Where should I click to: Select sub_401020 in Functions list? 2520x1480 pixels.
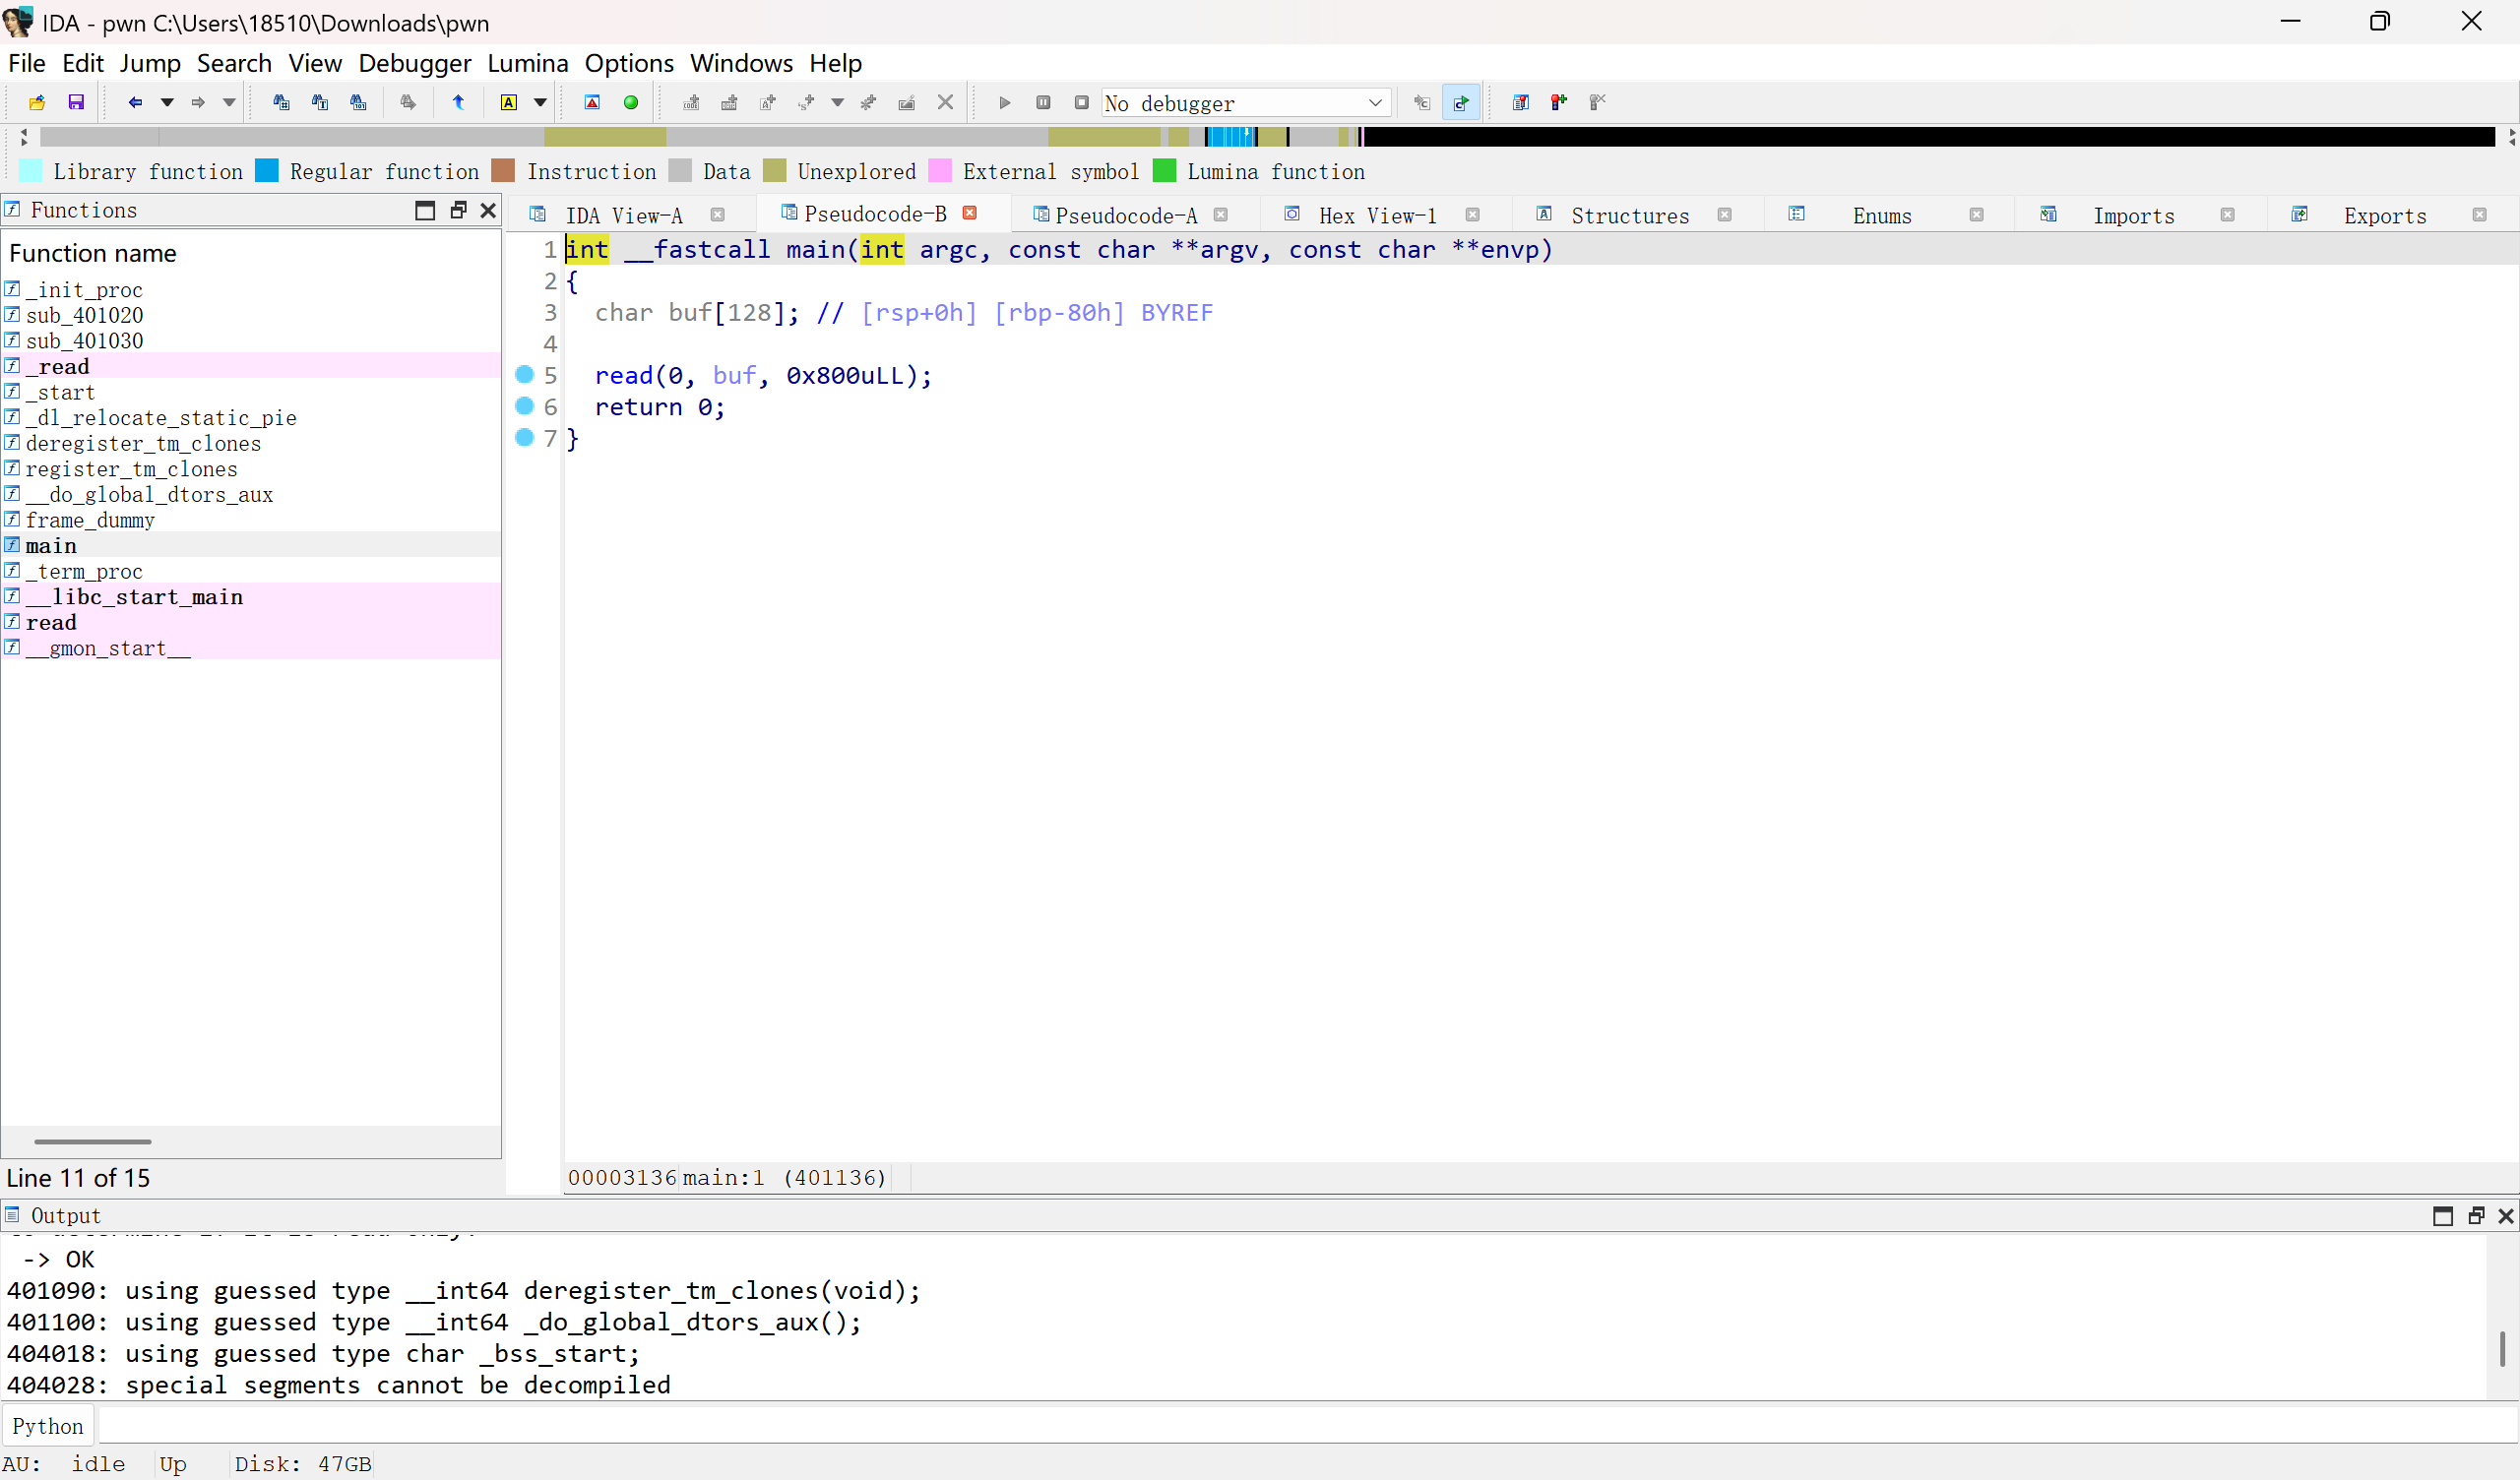[x=250, y=315]
